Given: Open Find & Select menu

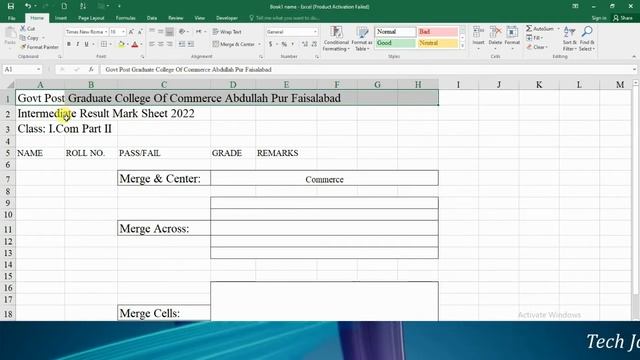Looking at the screenshot, I should (587, 38).
